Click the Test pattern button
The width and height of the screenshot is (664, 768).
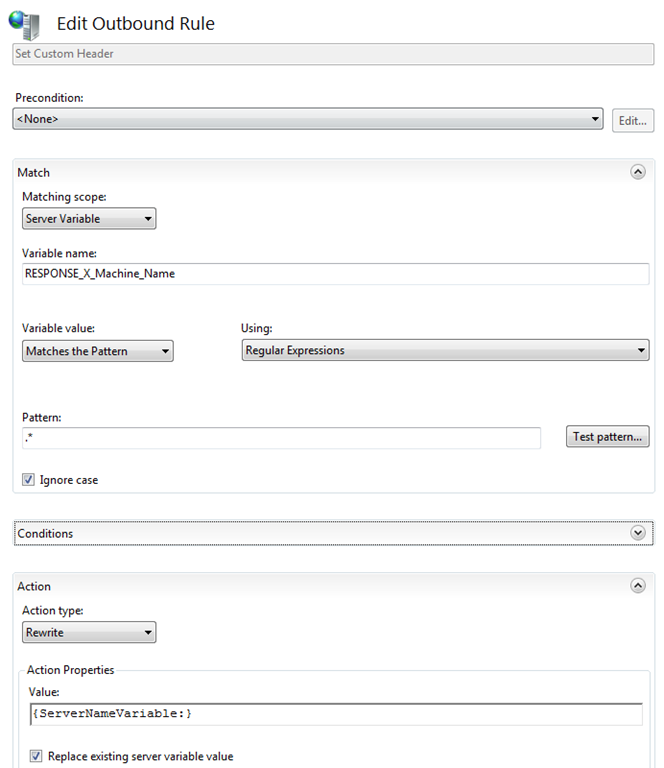click(607, 436)
